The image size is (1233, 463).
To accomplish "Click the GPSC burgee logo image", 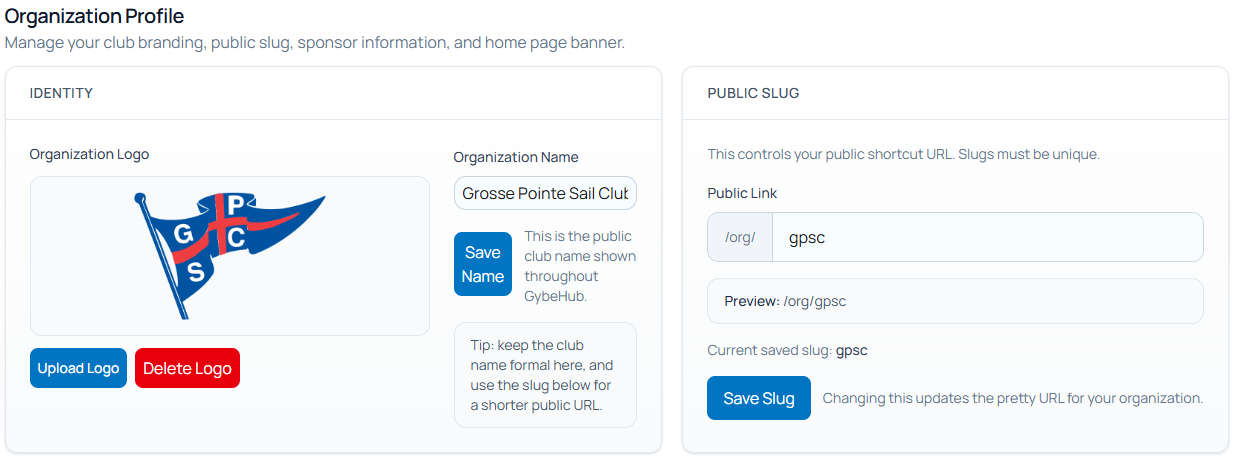I will click(230, 255).
